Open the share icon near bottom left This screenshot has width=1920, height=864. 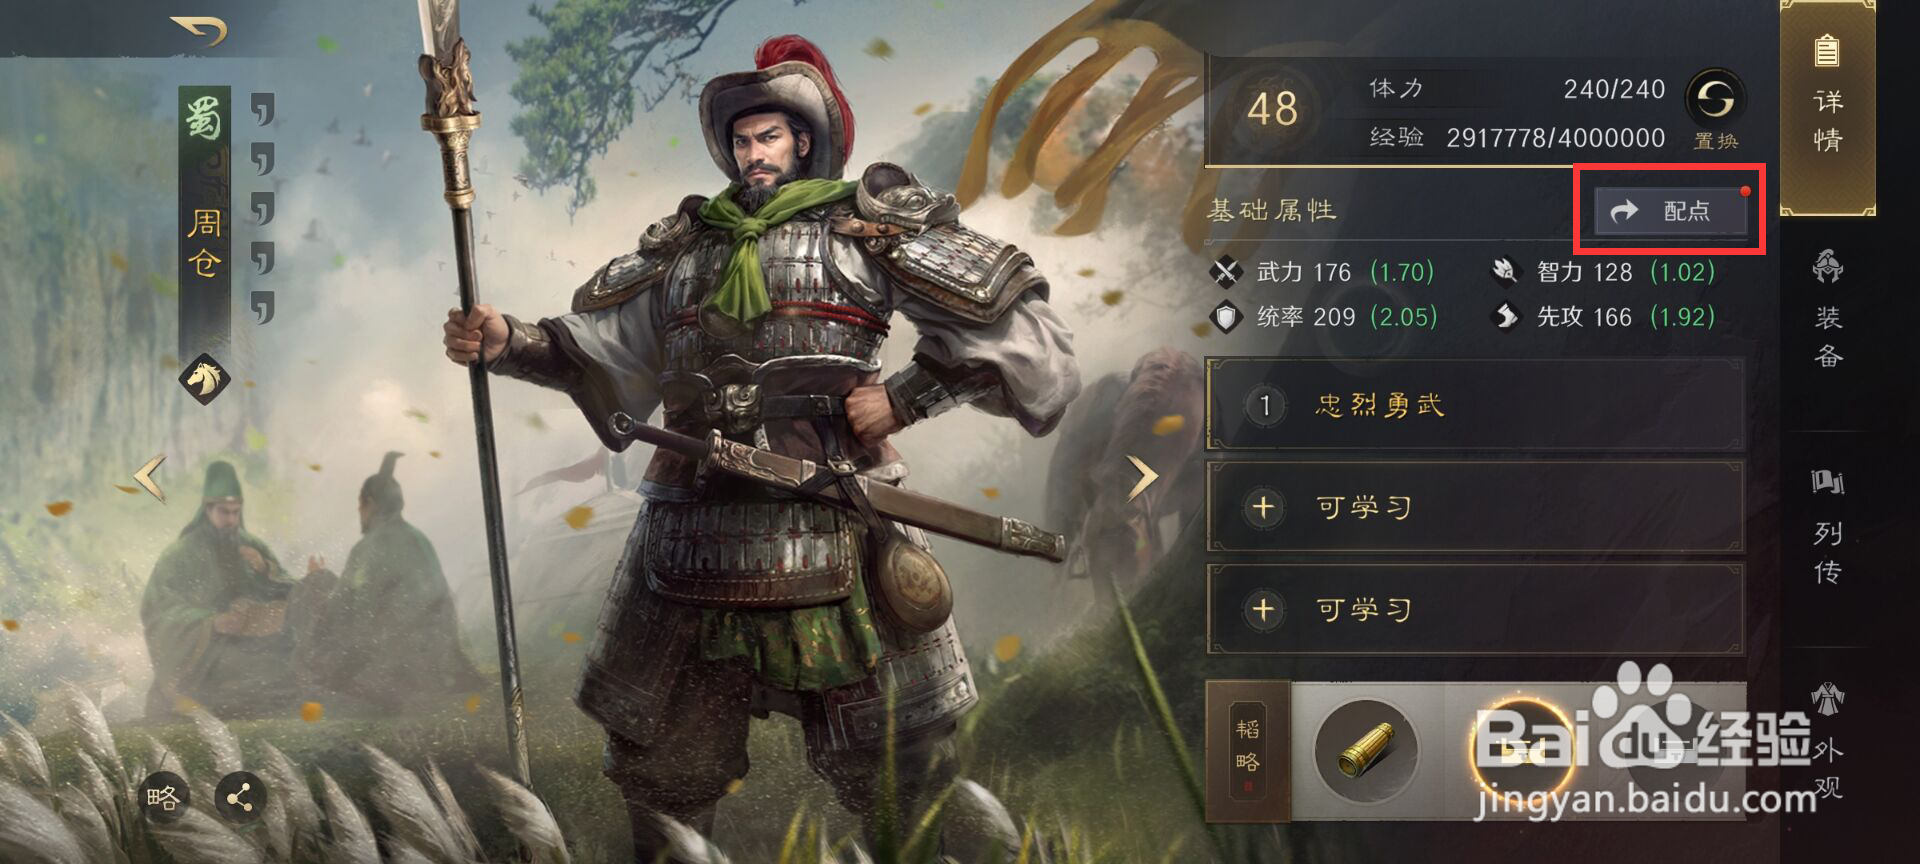pos(240,797)
